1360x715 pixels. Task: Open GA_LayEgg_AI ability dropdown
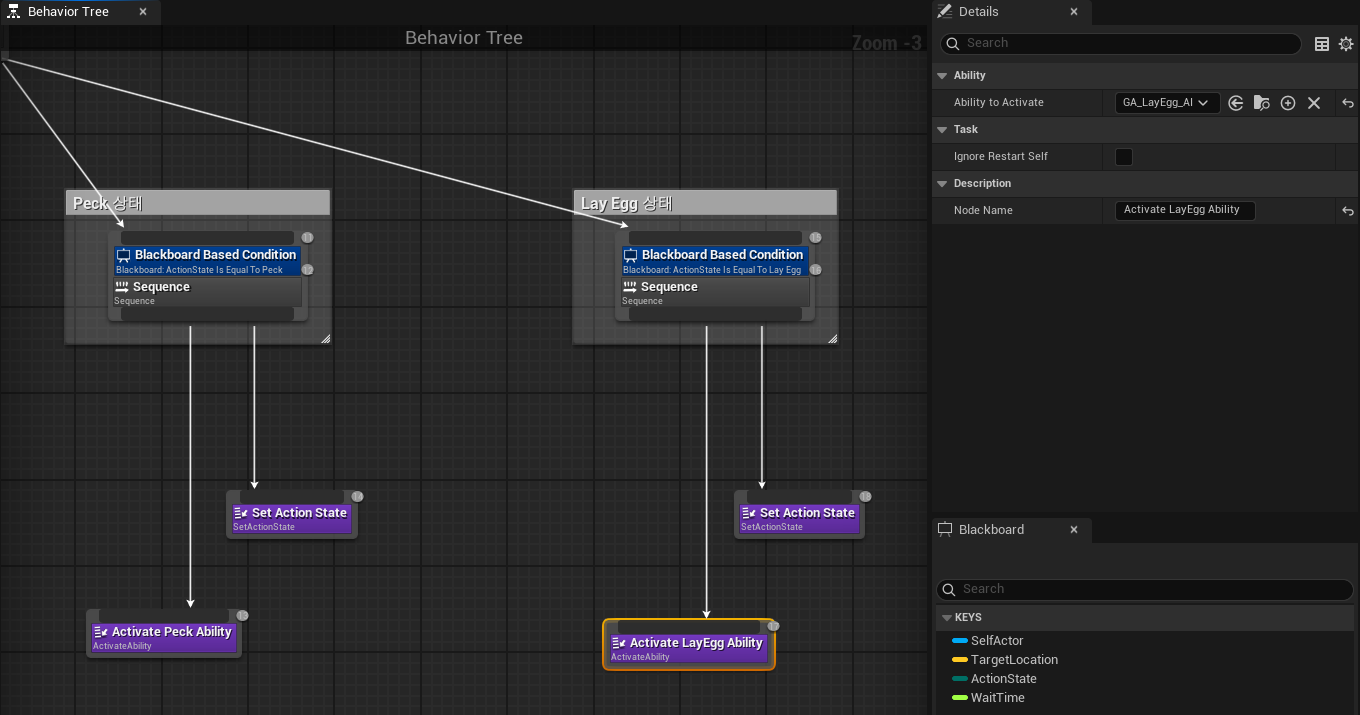point(1167,103)
